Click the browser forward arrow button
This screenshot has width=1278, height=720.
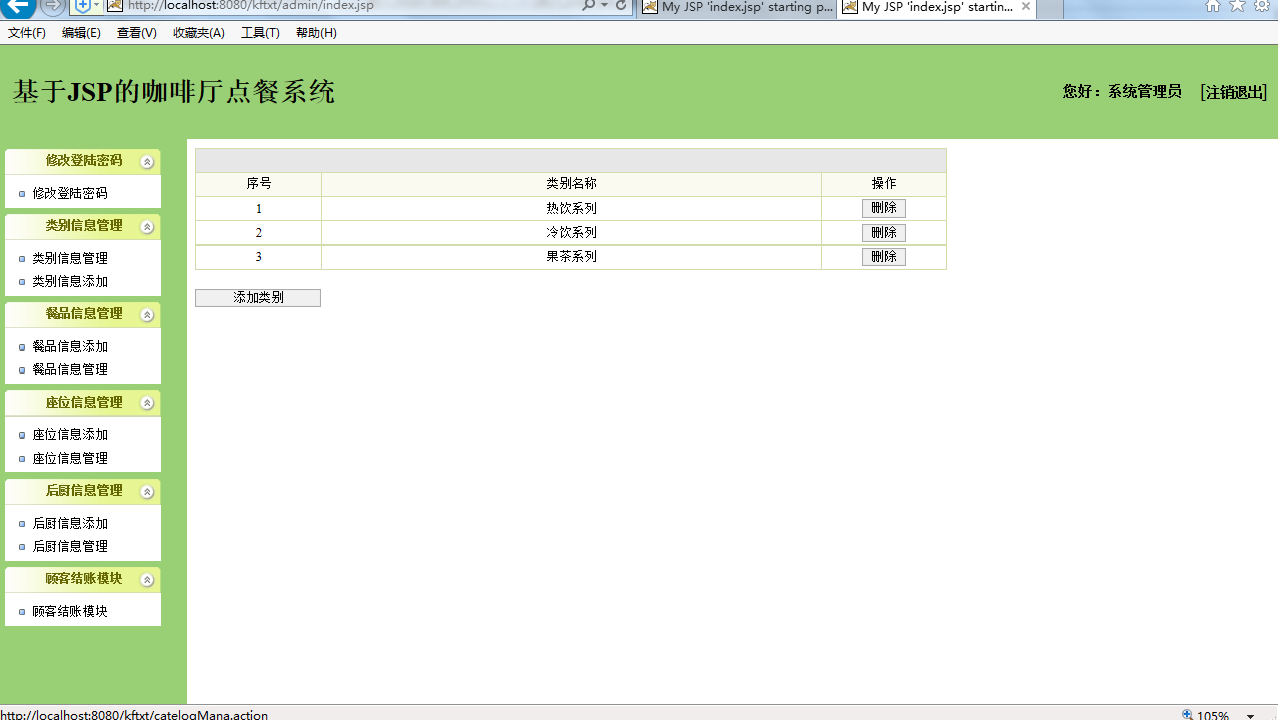point(53,7)
